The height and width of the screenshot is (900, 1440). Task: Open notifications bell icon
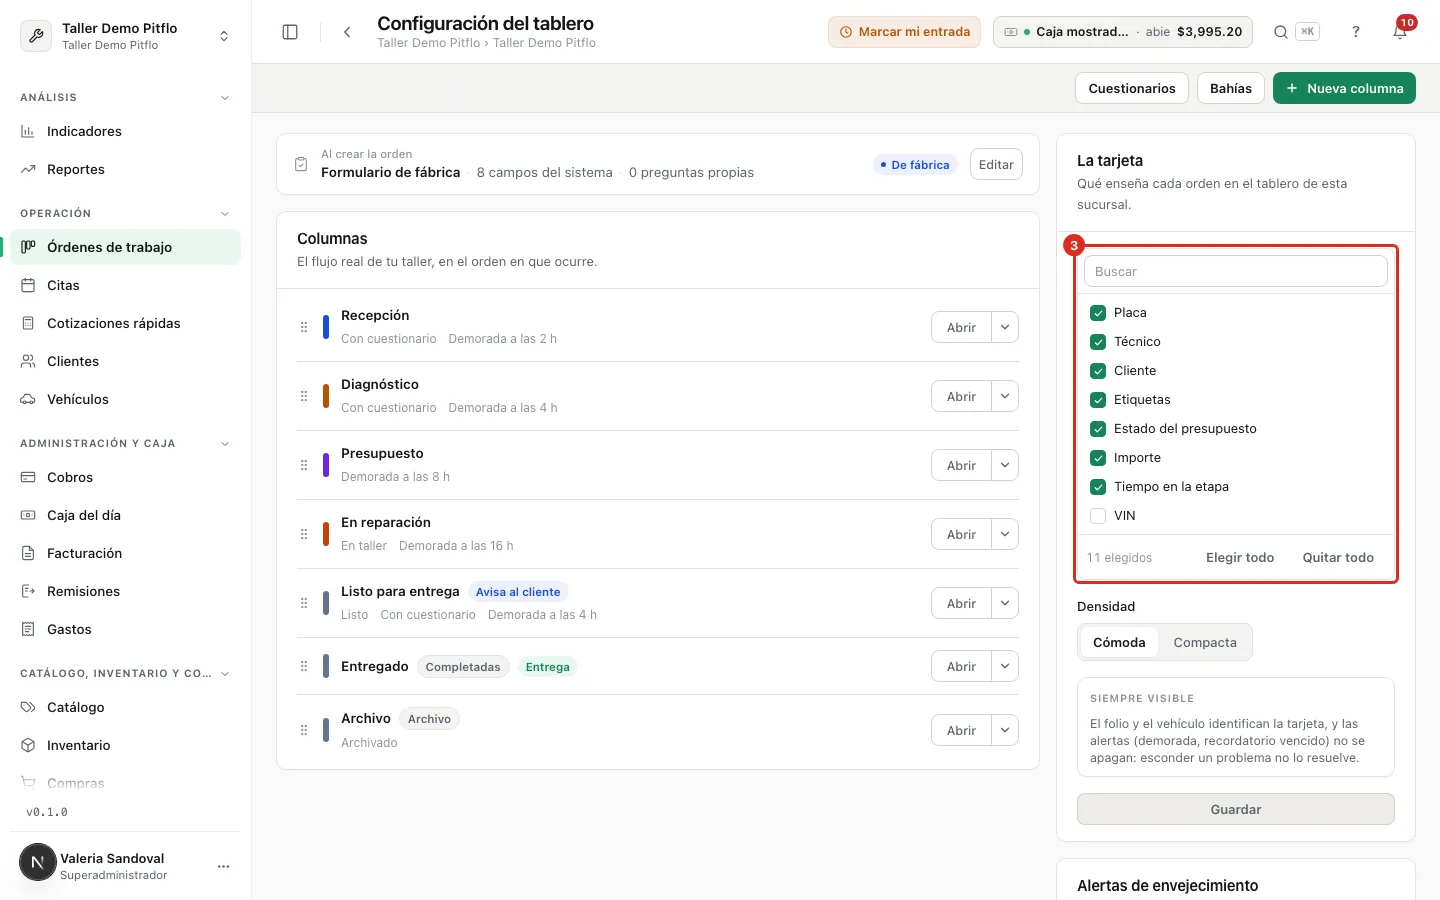tap(1400, 32)
